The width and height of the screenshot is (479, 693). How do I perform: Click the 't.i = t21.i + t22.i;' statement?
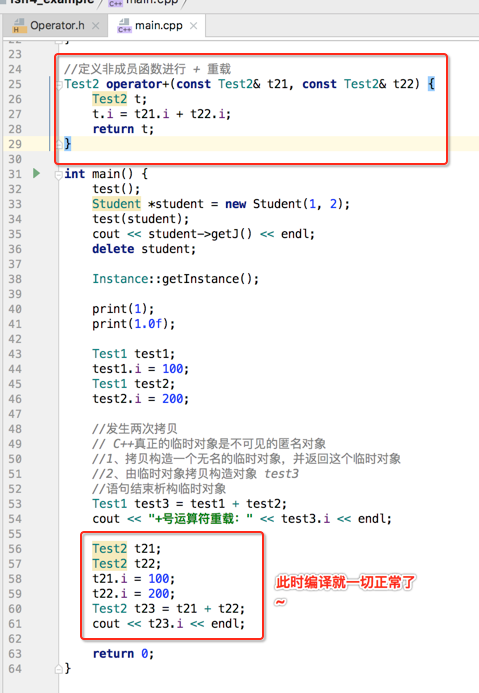[x=161, y=114]
